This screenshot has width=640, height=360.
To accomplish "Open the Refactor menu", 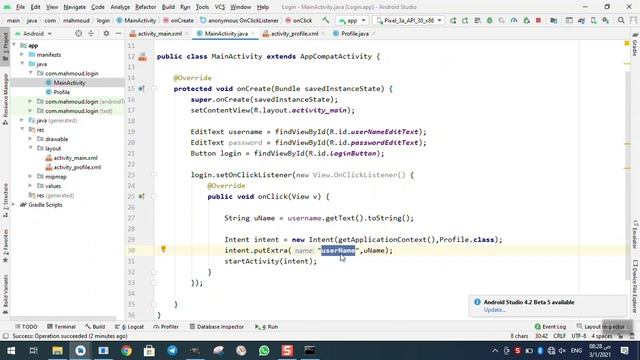I will 145,7.
